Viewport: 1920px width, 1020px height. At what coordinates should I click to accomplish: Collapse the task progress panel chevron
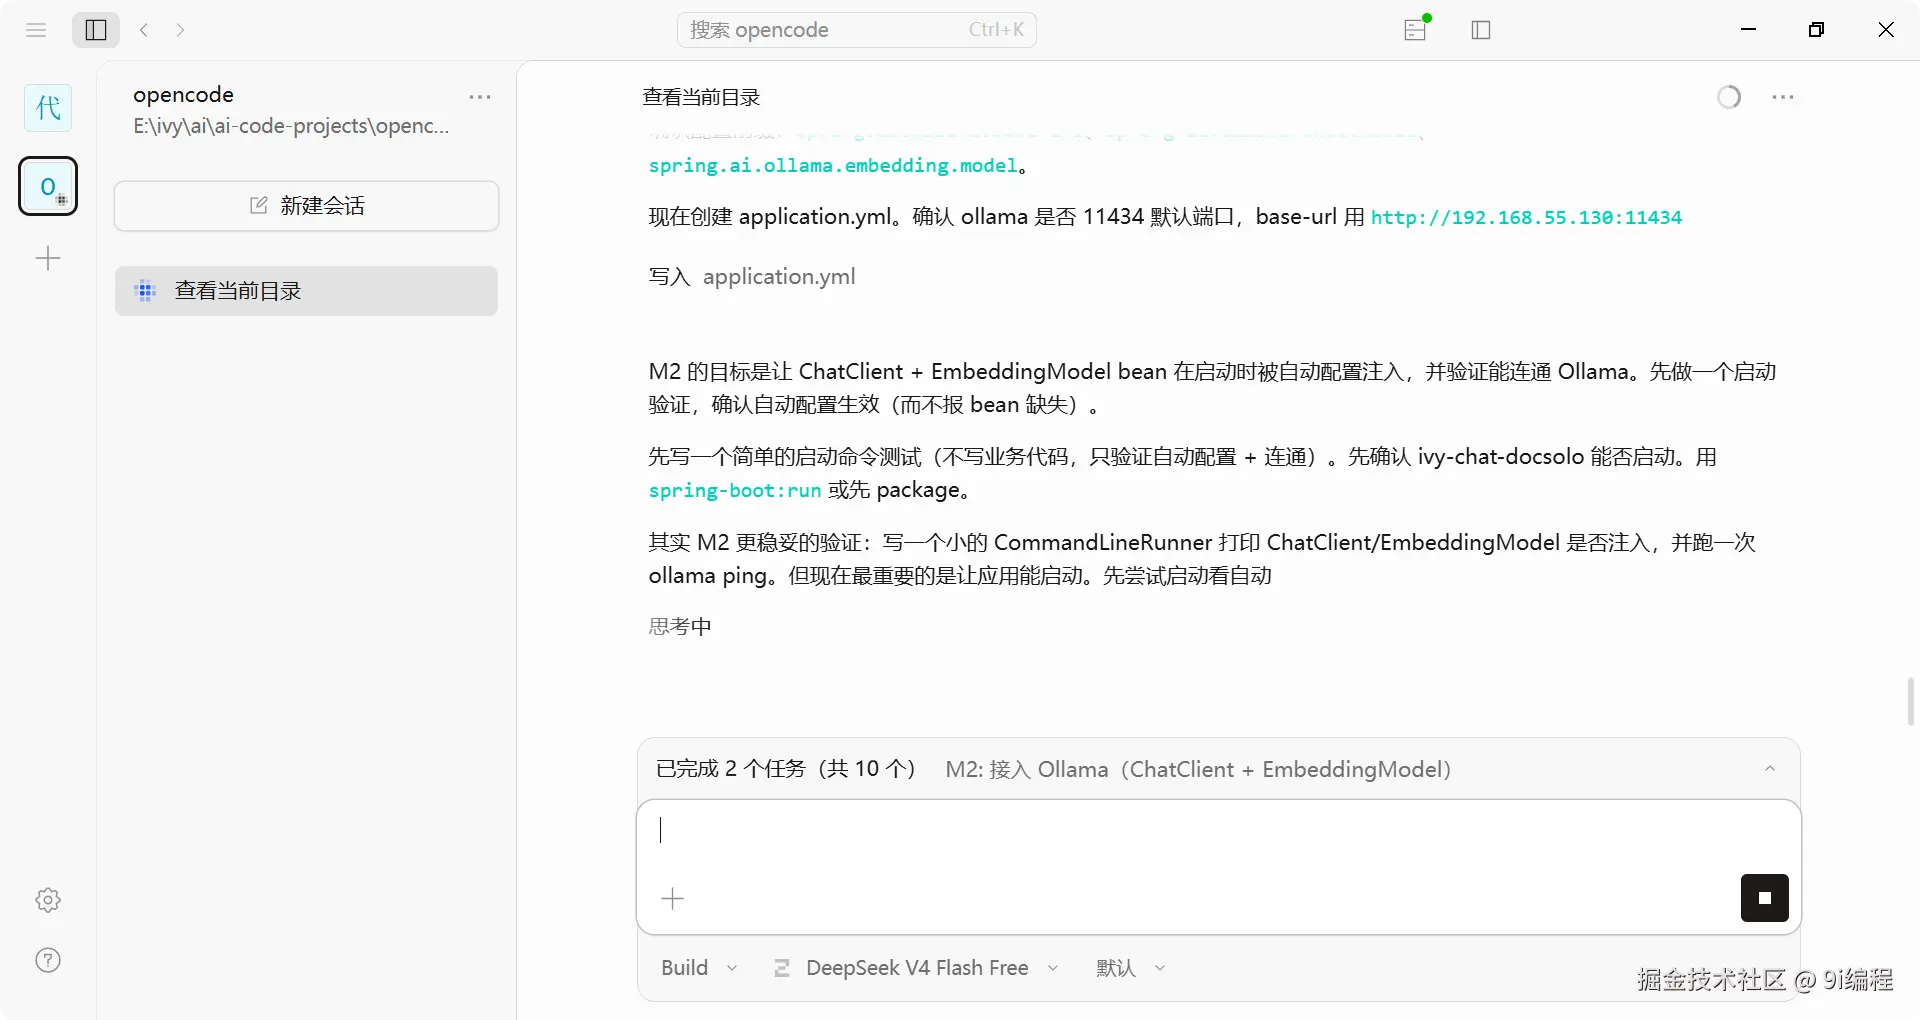[1770, 769]
